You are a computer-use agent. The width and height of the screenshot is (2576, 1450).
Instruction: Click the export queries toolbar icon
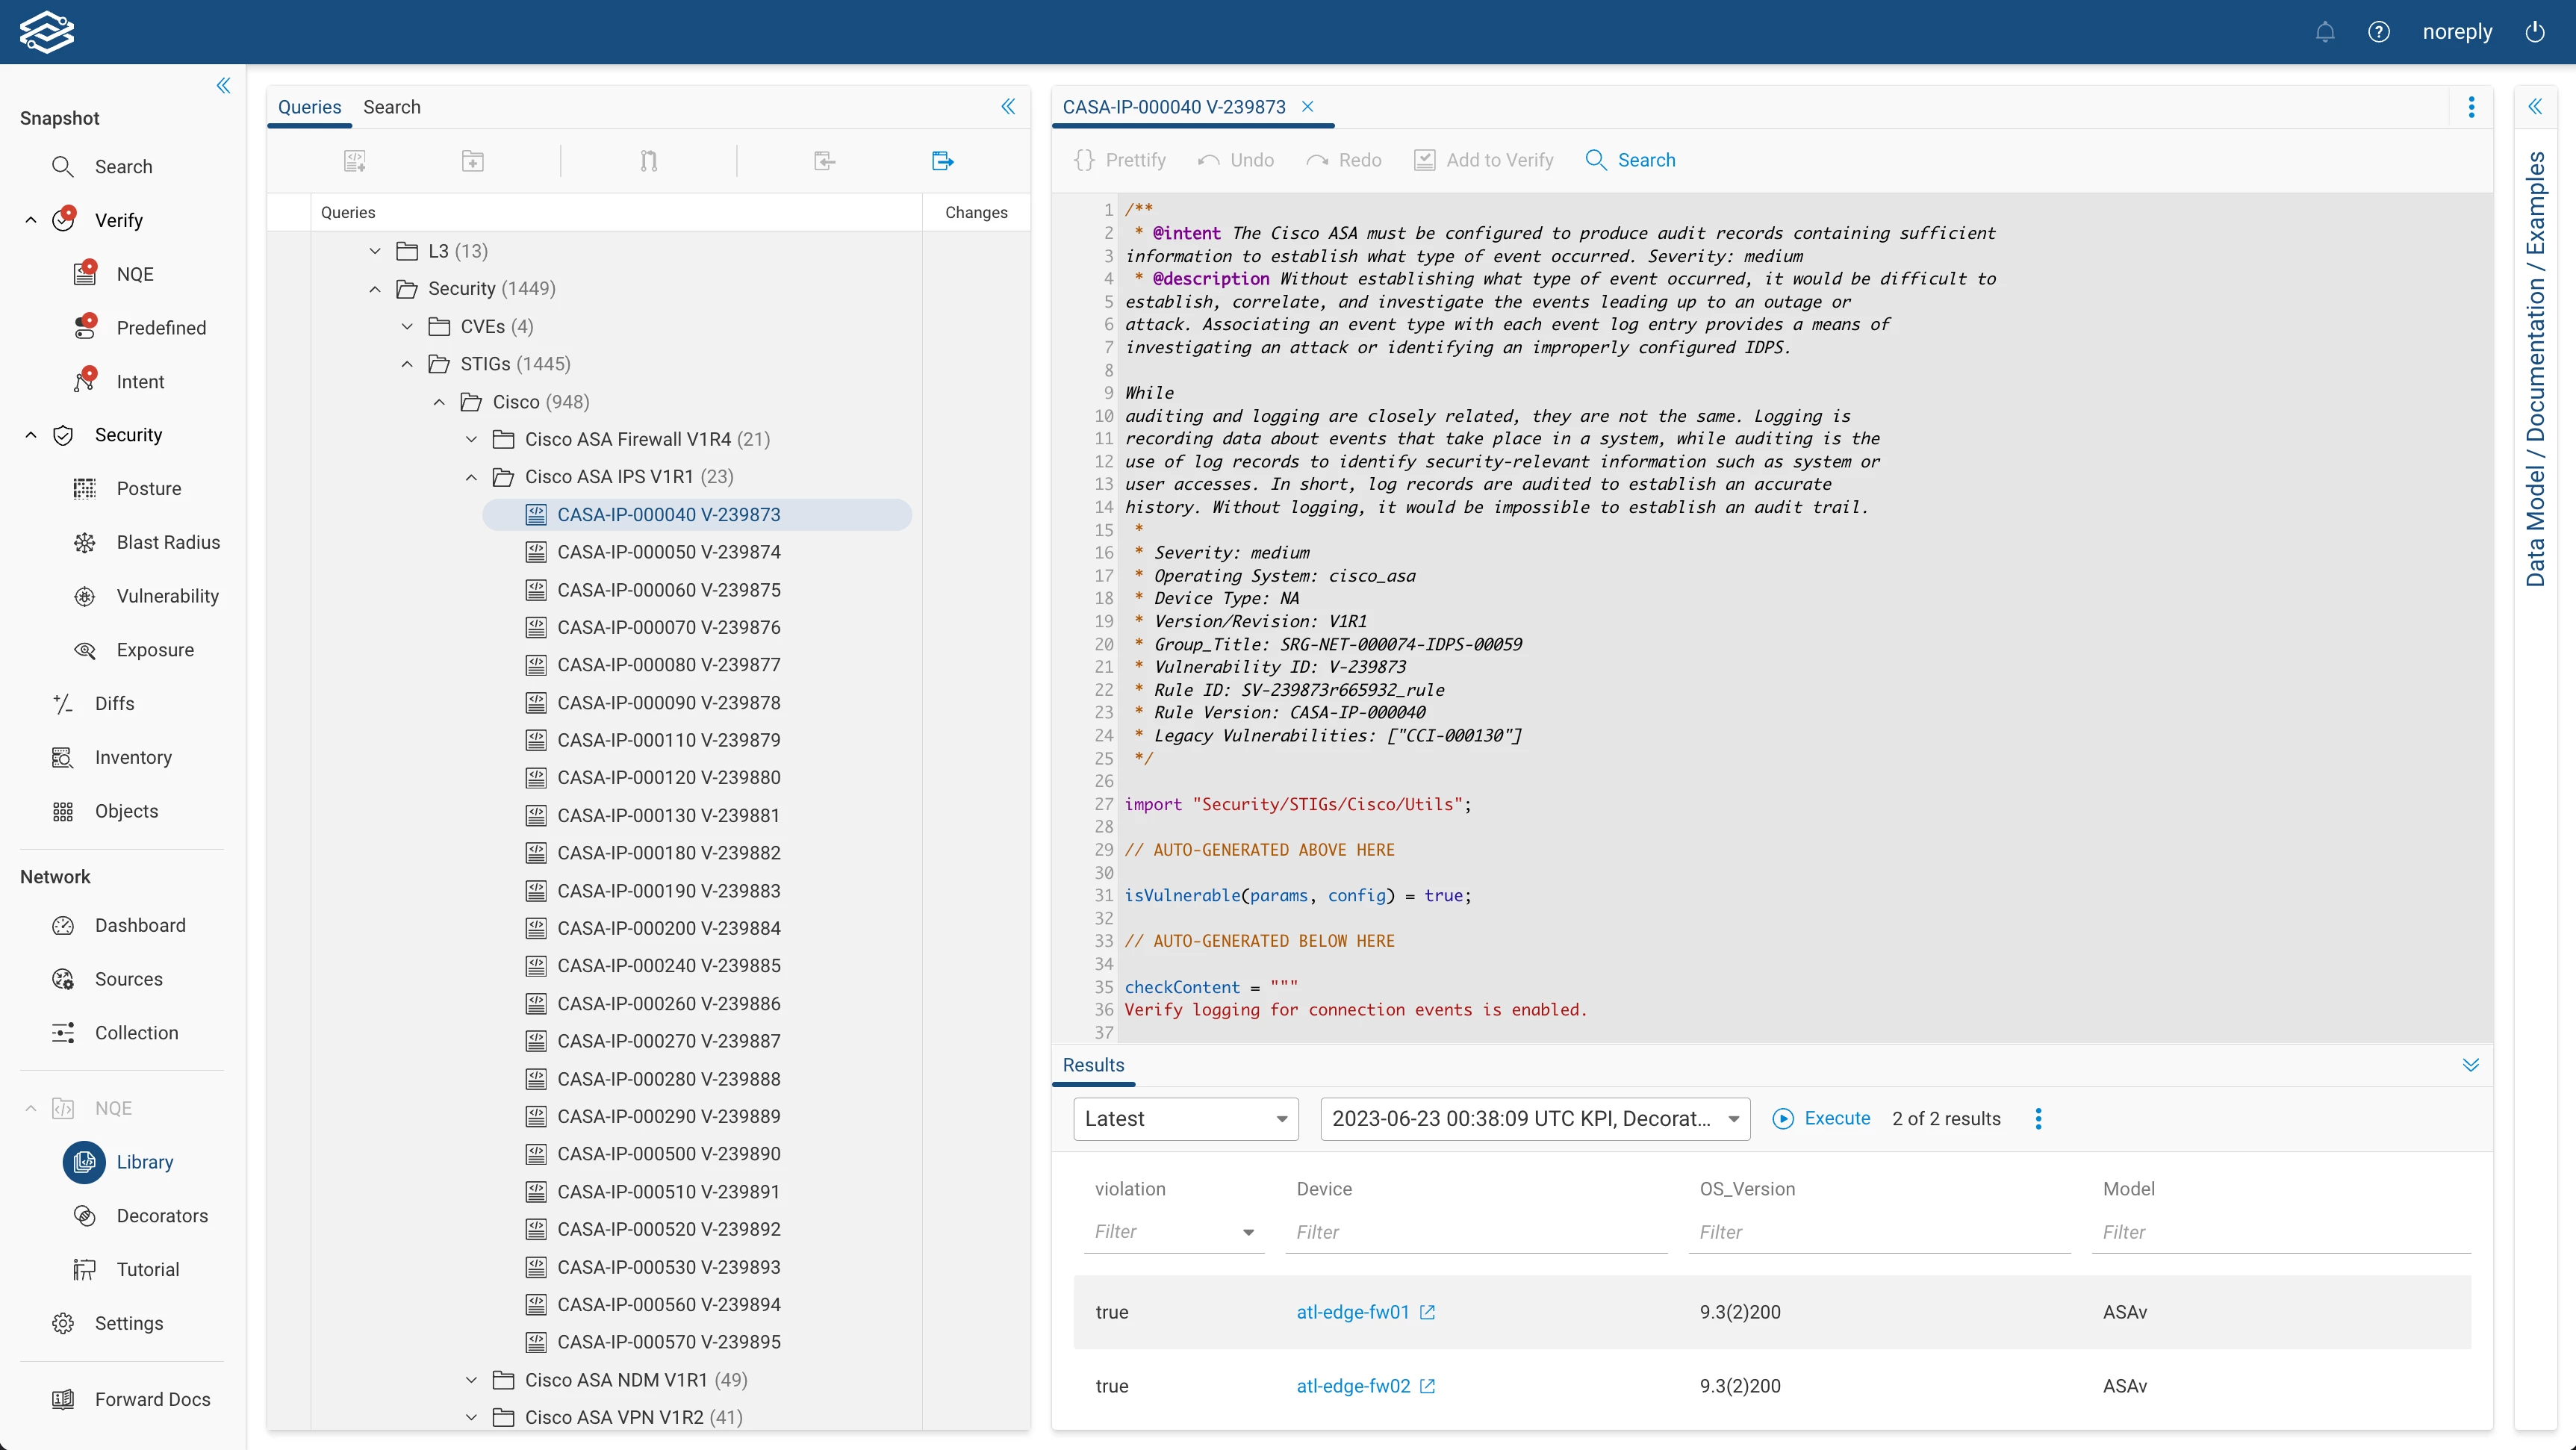[x=942, y=161]
